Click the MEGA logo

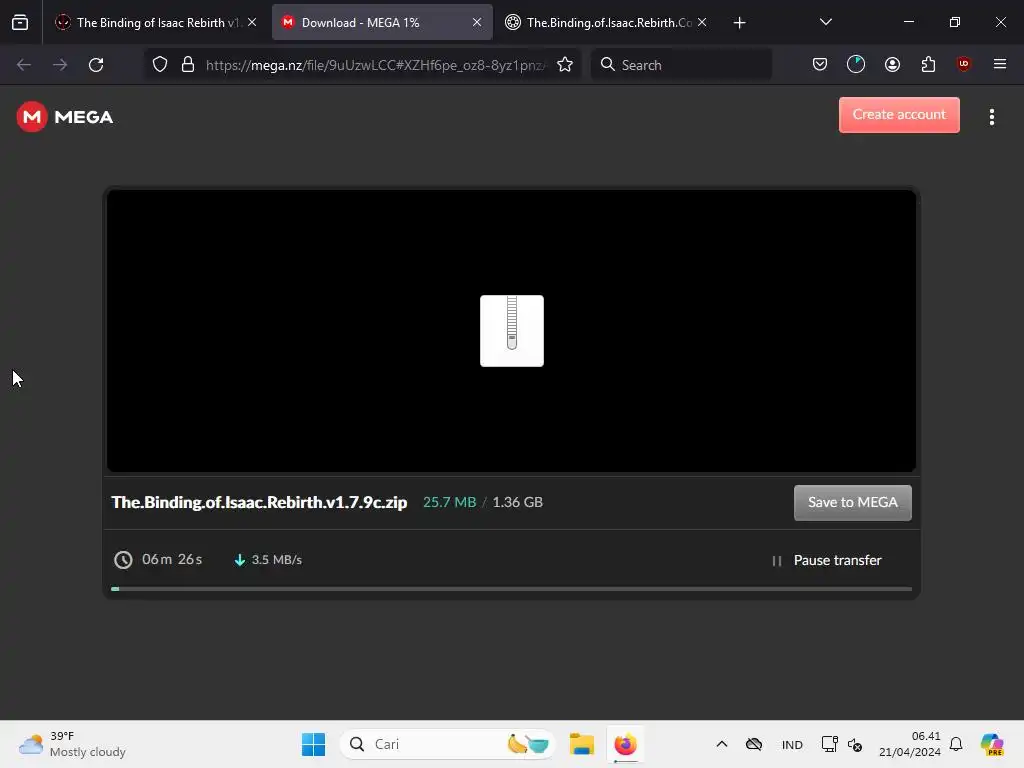coord(65,117)
